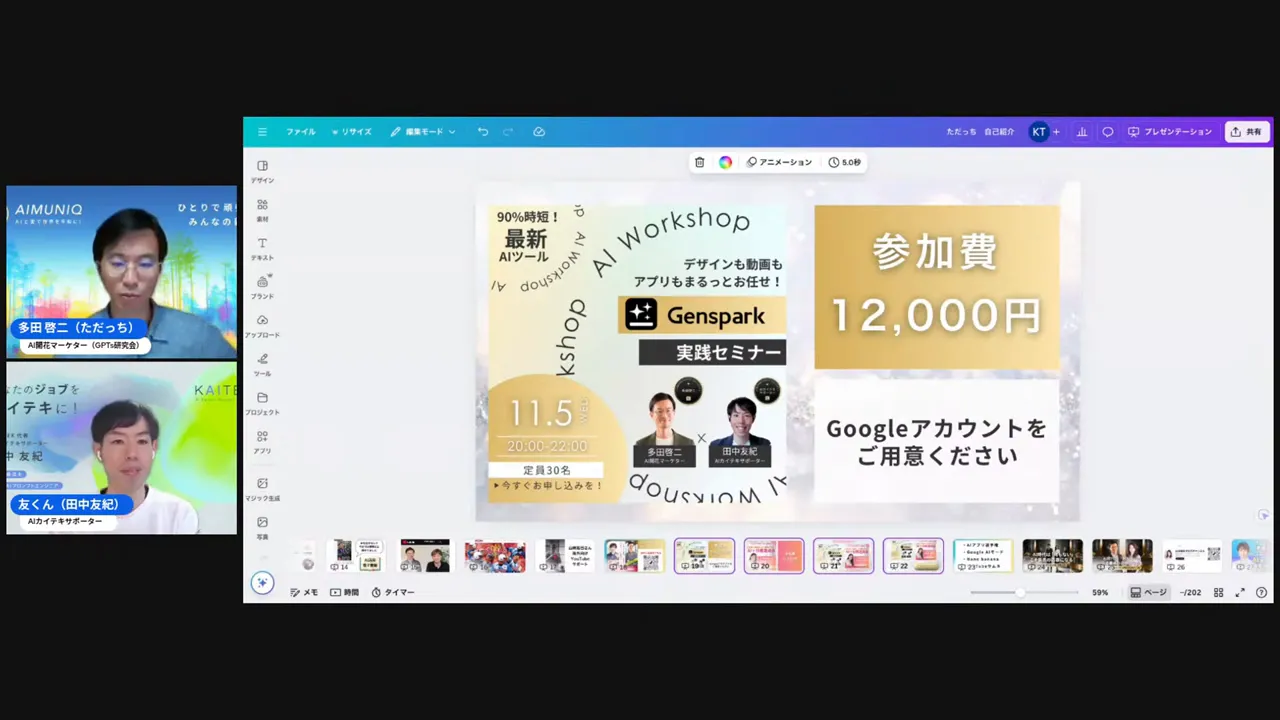Select page thumbnail 26
Screen dimensions: 1280x720
coord(1192,556)
